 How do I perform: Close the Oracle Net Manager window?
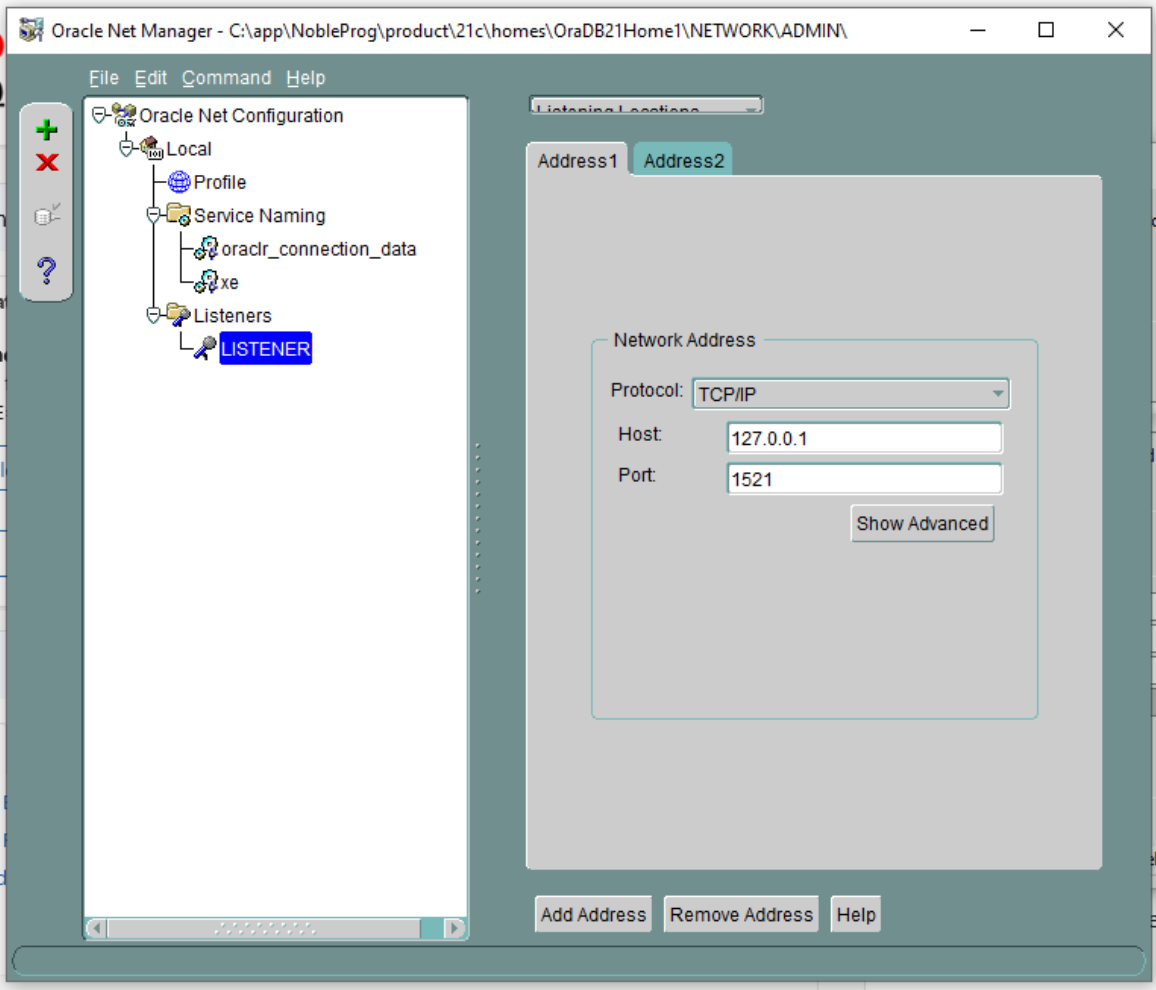(1115, 30)
